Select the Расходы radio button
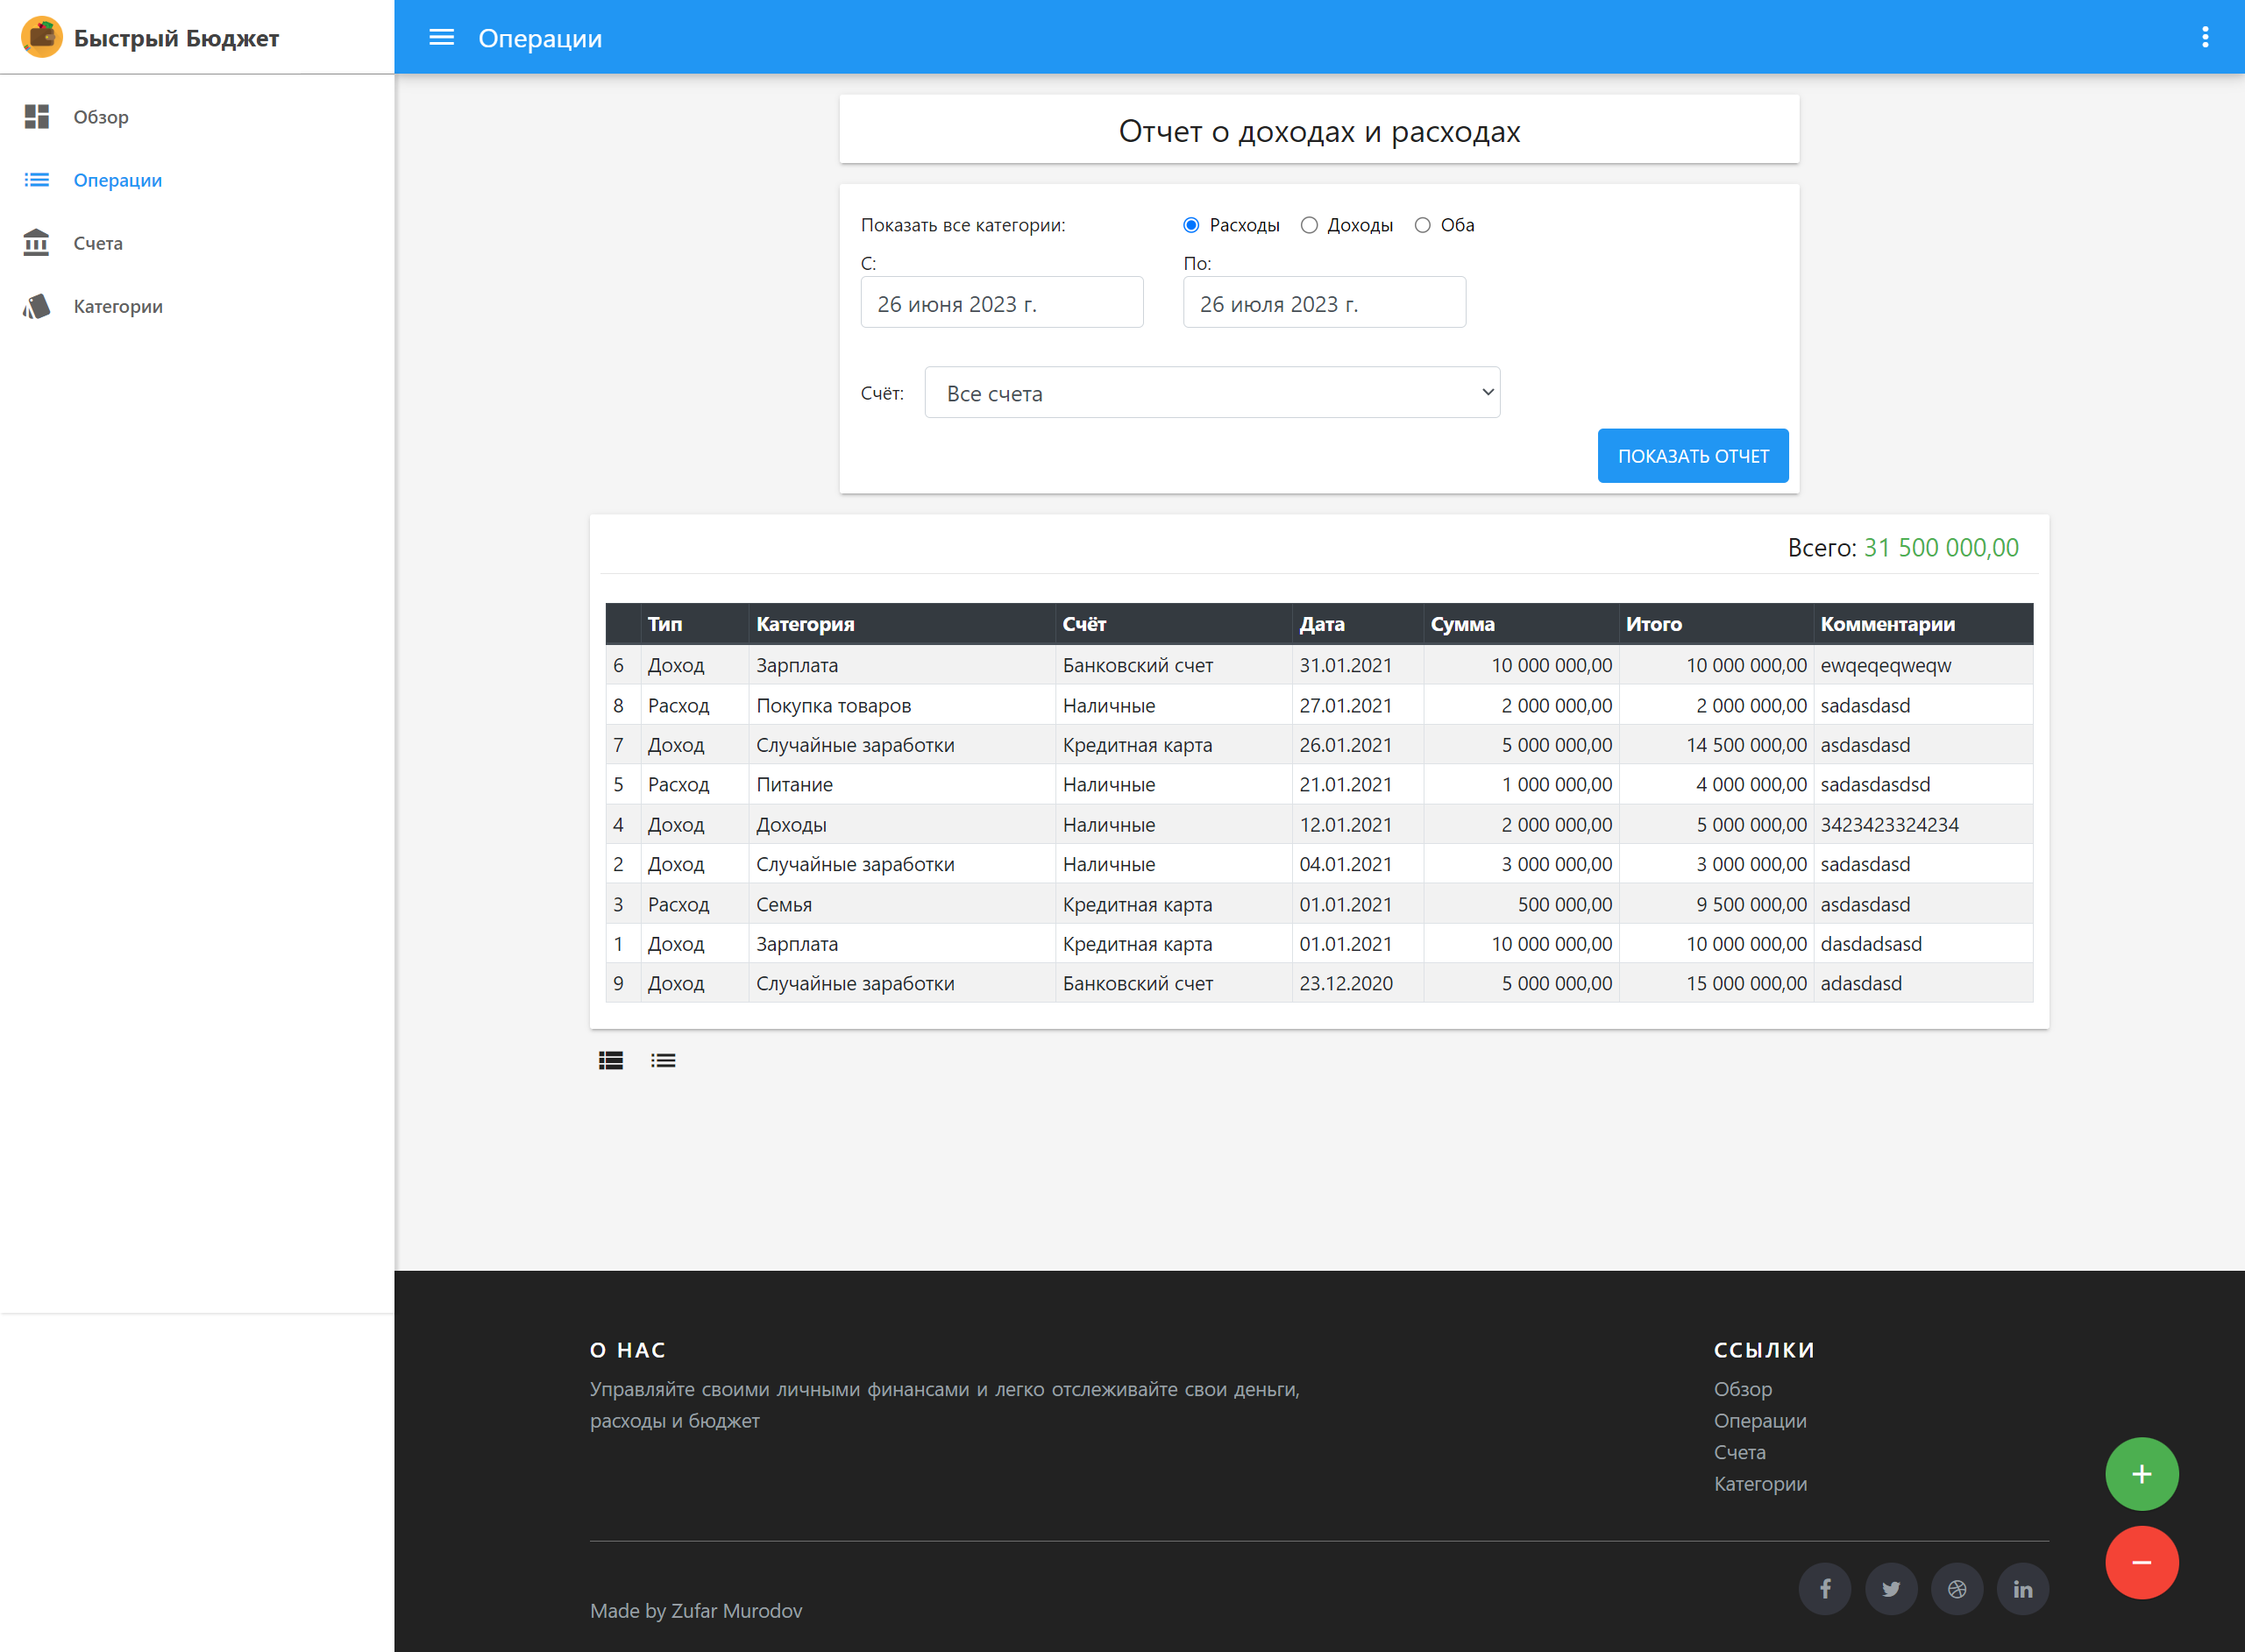Image resolution: width=2245 pixels, height=1652 pixels. [1191, 225]
